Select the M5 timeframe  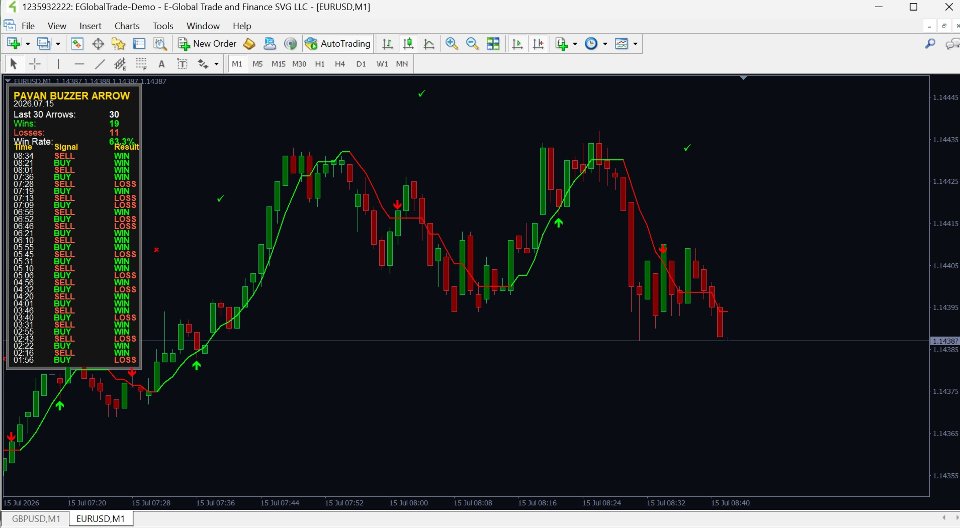(257, 64)
